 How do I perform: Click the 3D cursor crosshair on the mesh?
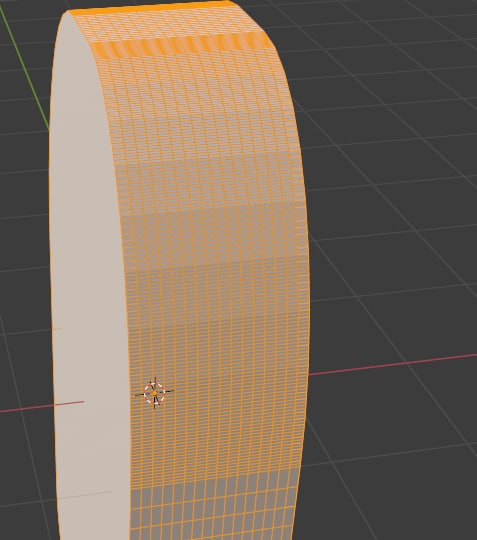[154, 393]
